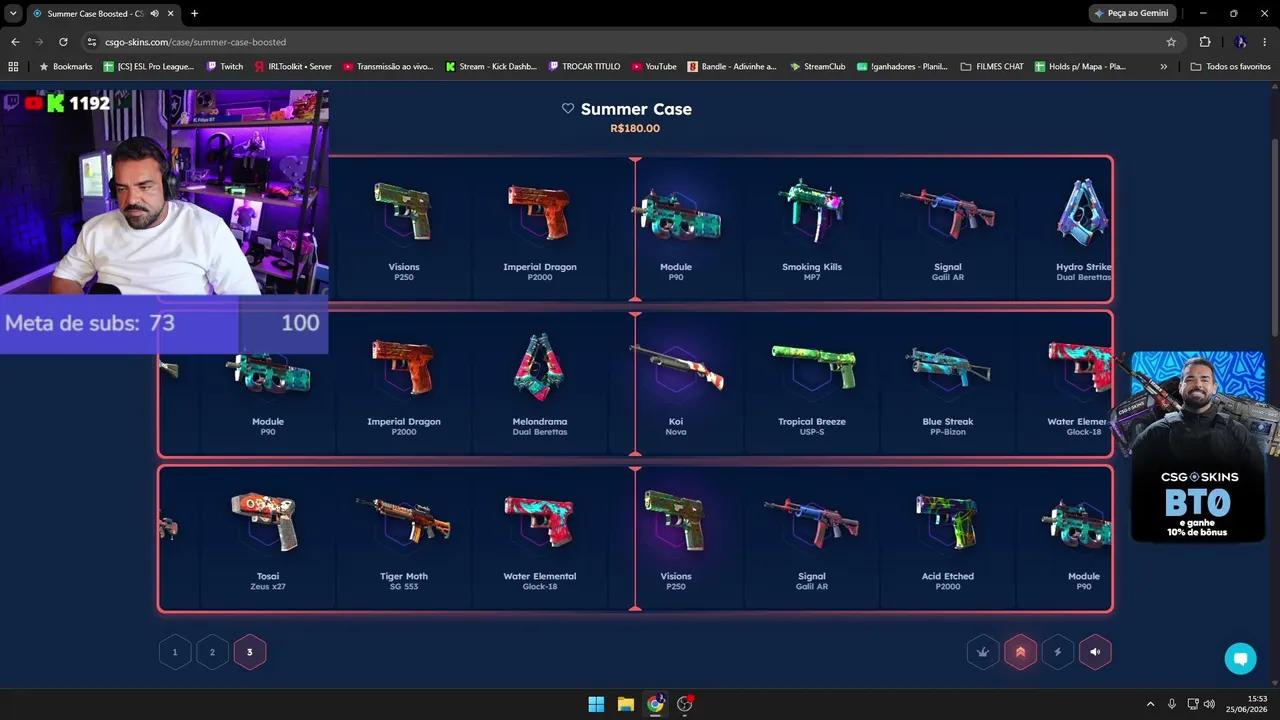
Task: Open the Twitch bookmark
Action: 225,66
